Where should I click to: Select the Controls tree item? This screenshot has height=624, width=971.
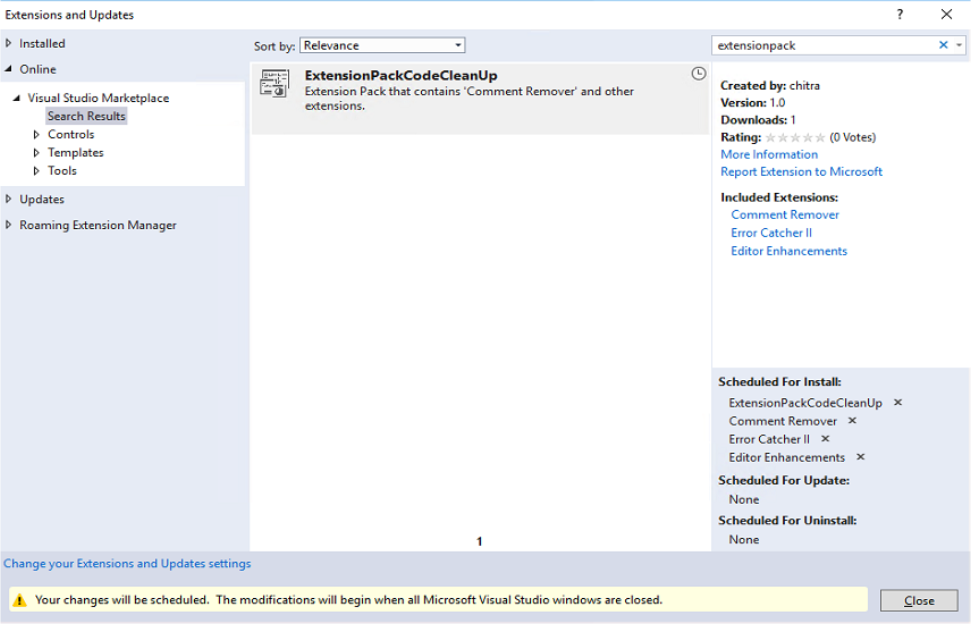click(71, 134)
